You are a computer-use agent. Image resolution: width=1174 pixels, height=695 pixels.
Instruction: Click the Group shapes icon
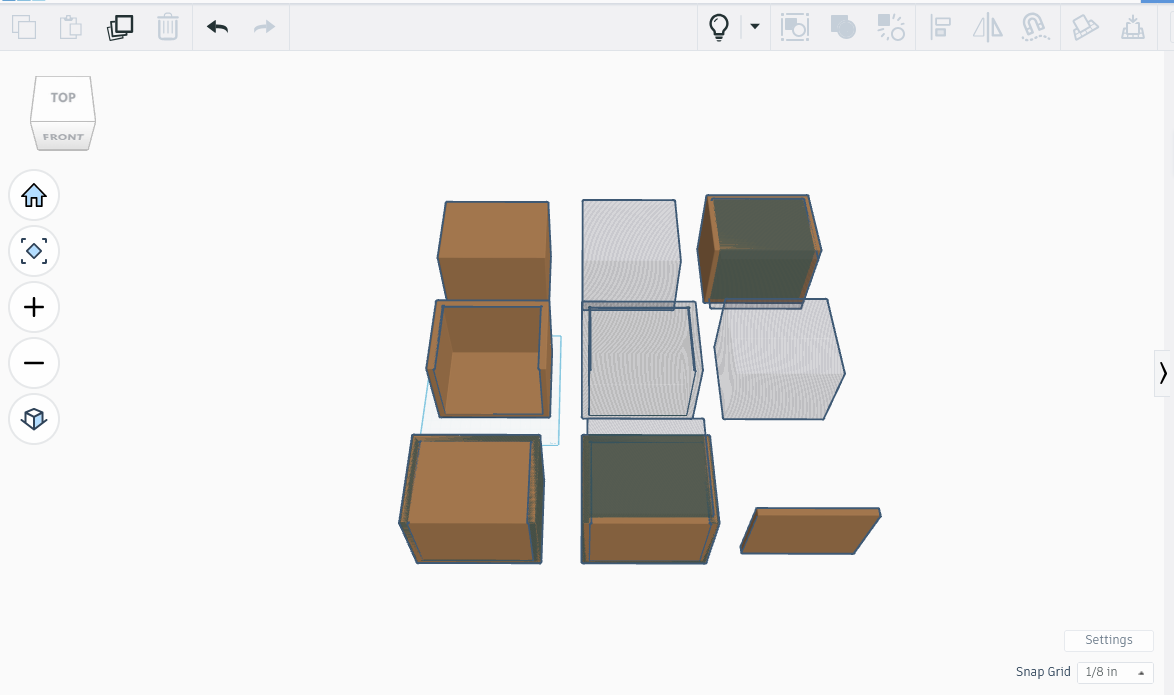(843, 27)
